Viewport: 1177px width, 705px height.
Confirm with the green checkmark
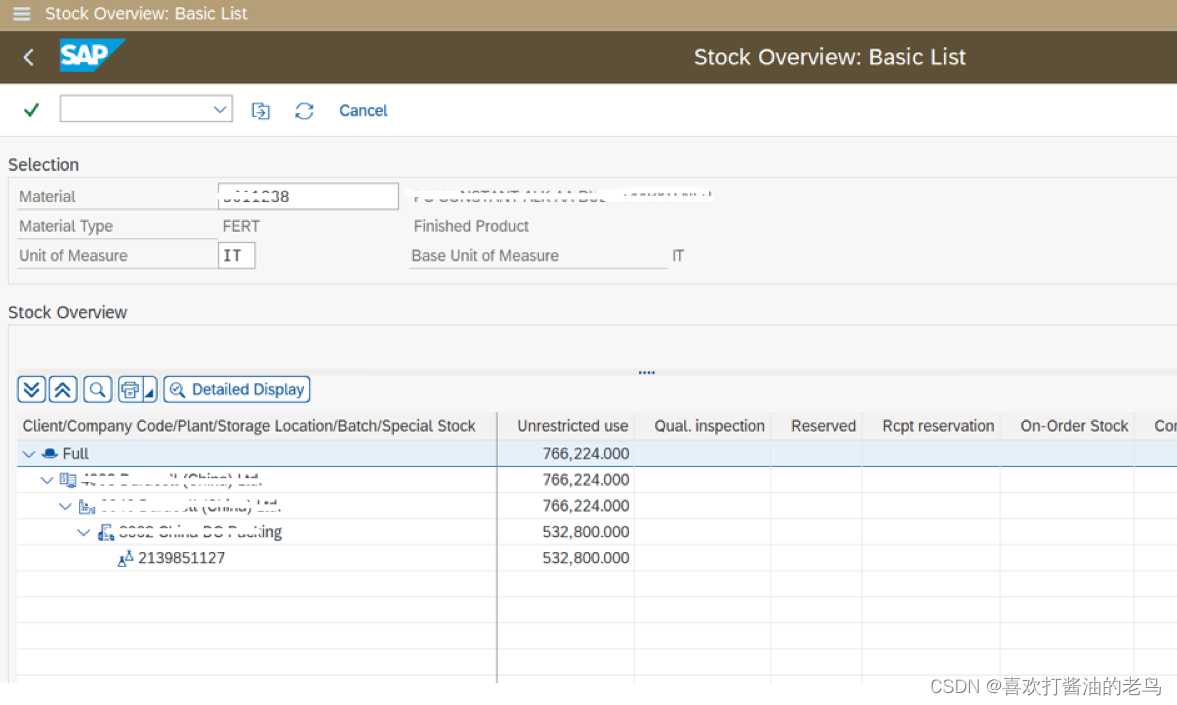tap(32, 110)
